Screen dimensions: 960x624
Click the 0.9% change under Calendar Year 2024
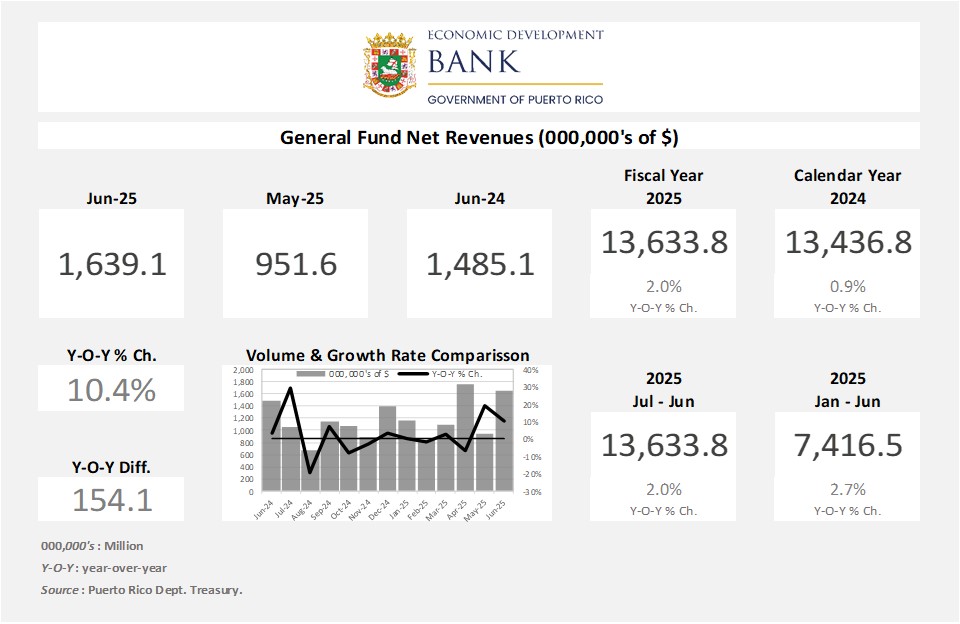click(848, 286)
